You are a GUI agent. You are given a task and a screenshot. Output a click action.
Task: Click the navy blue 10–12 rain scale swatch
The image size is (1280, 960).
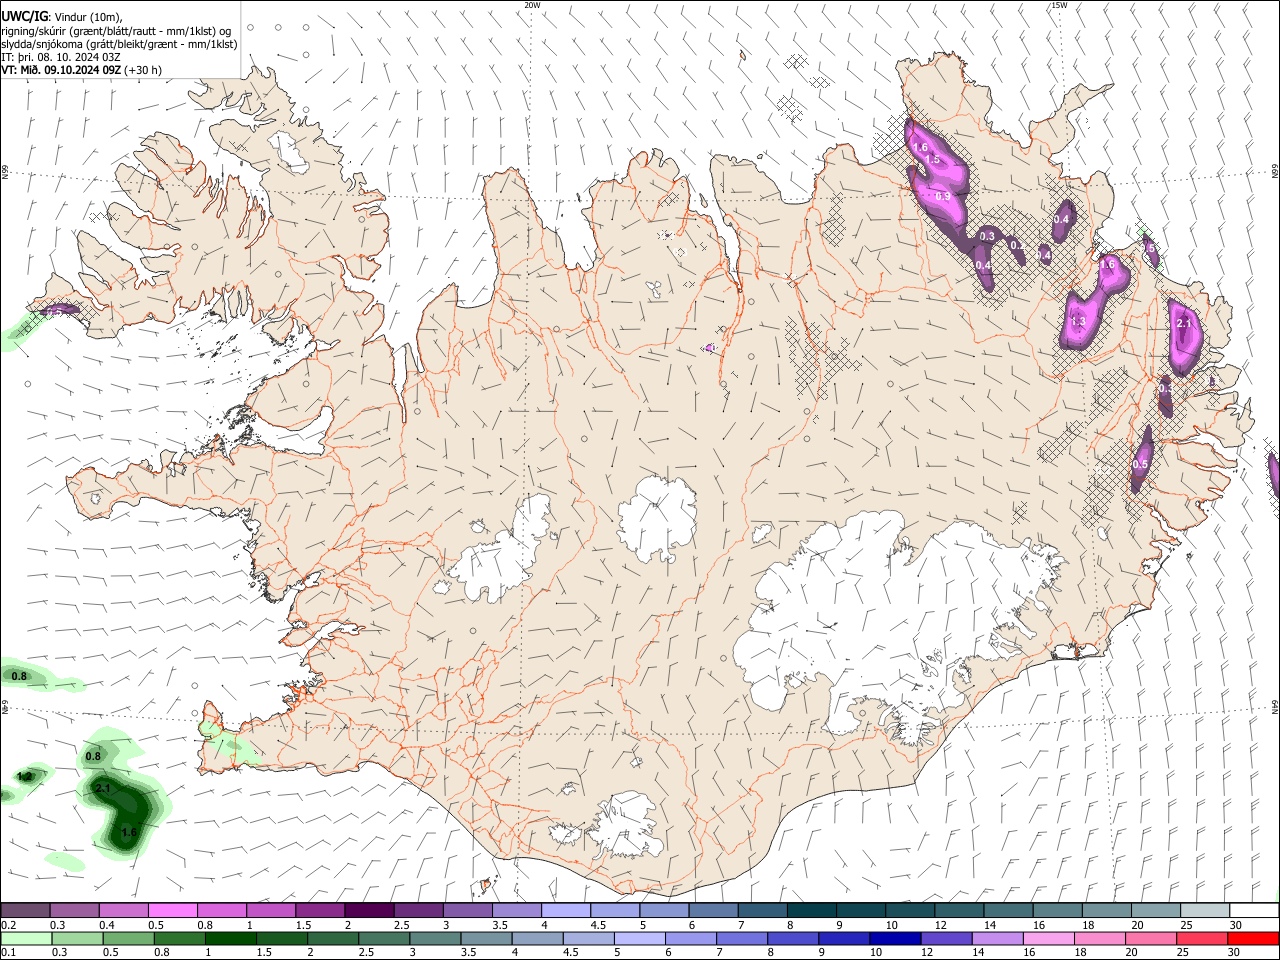[x=894, y=939]
